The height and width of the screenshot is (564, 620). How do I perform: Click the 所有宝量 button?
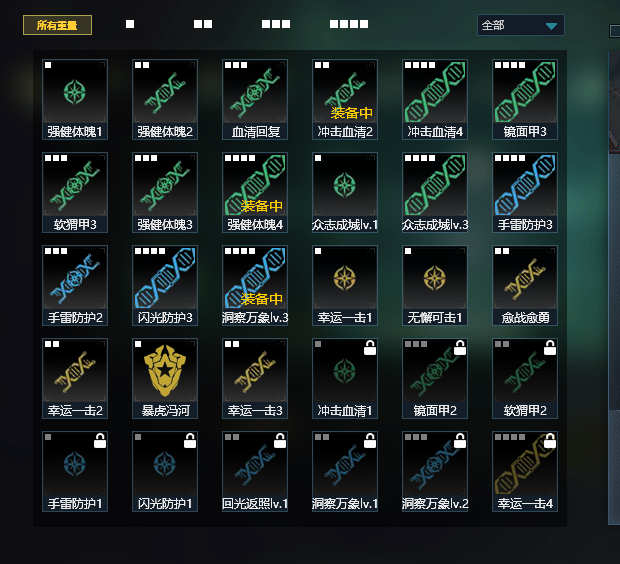point(57,25)
